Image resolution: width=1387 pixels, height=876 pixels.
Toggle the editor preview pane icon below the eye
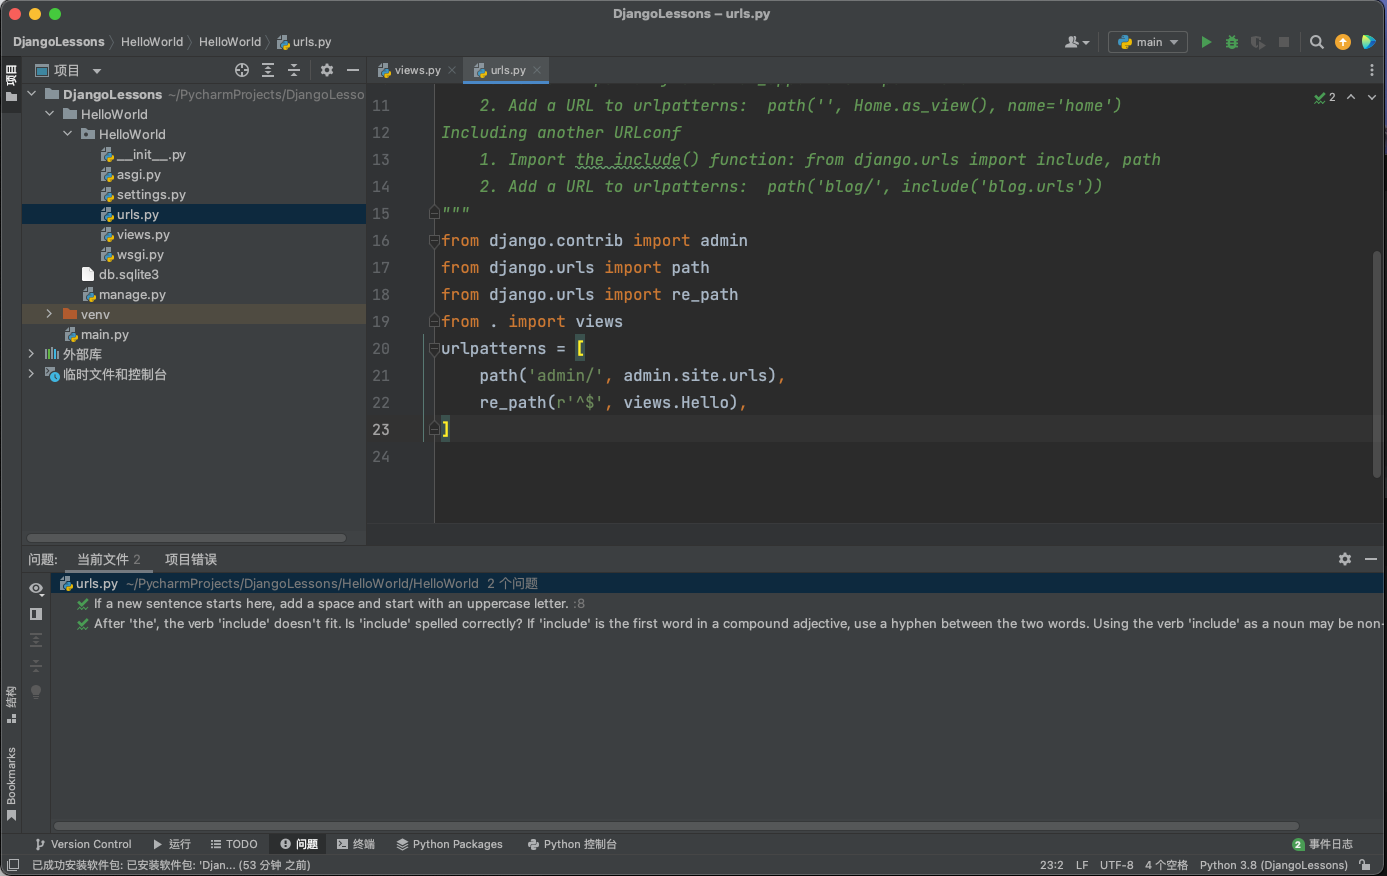click(x=36, y=614)
